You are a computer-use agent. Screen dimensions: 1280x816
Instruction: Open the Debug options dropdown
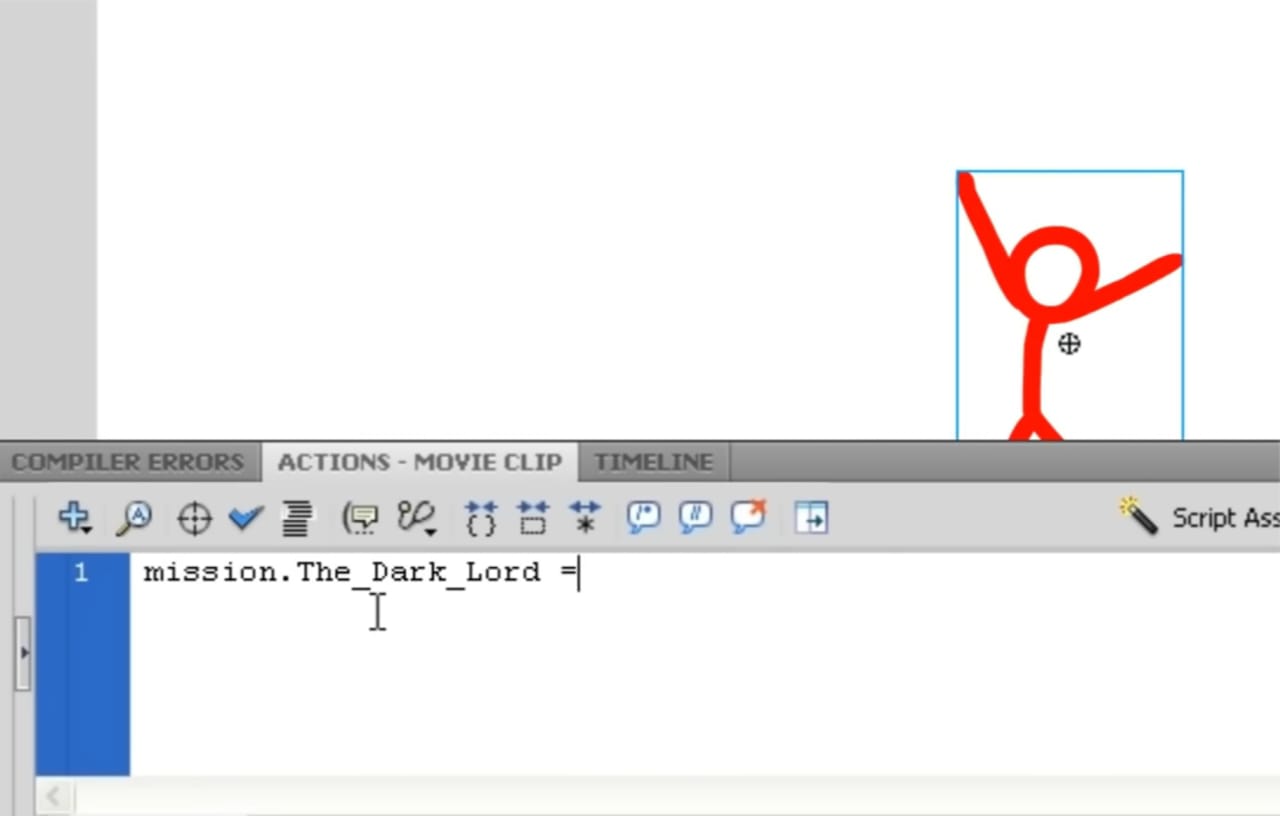(416, 518)
